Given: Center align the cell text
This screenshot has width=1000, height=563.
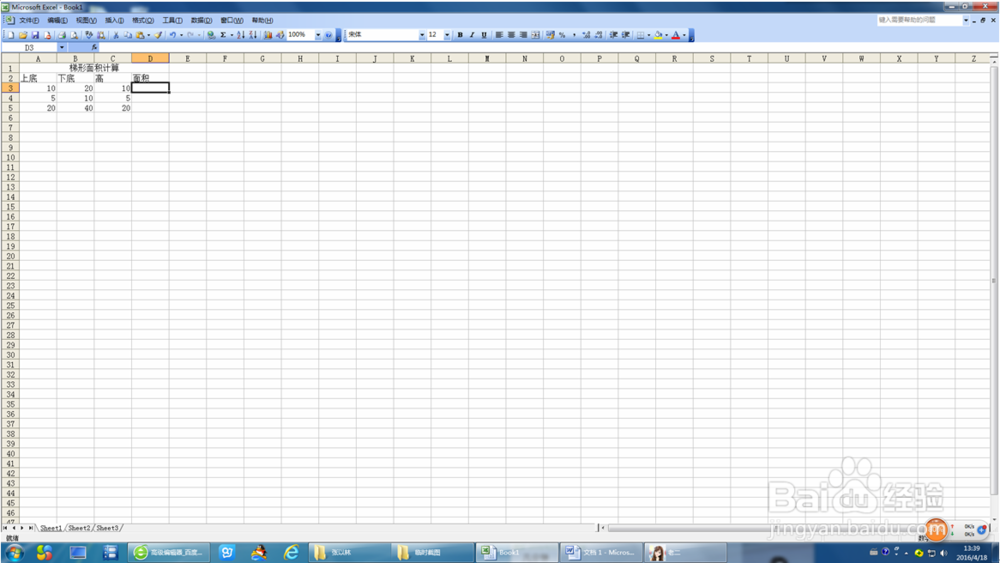Looking at the screenshot, I should tap(511, 35).
